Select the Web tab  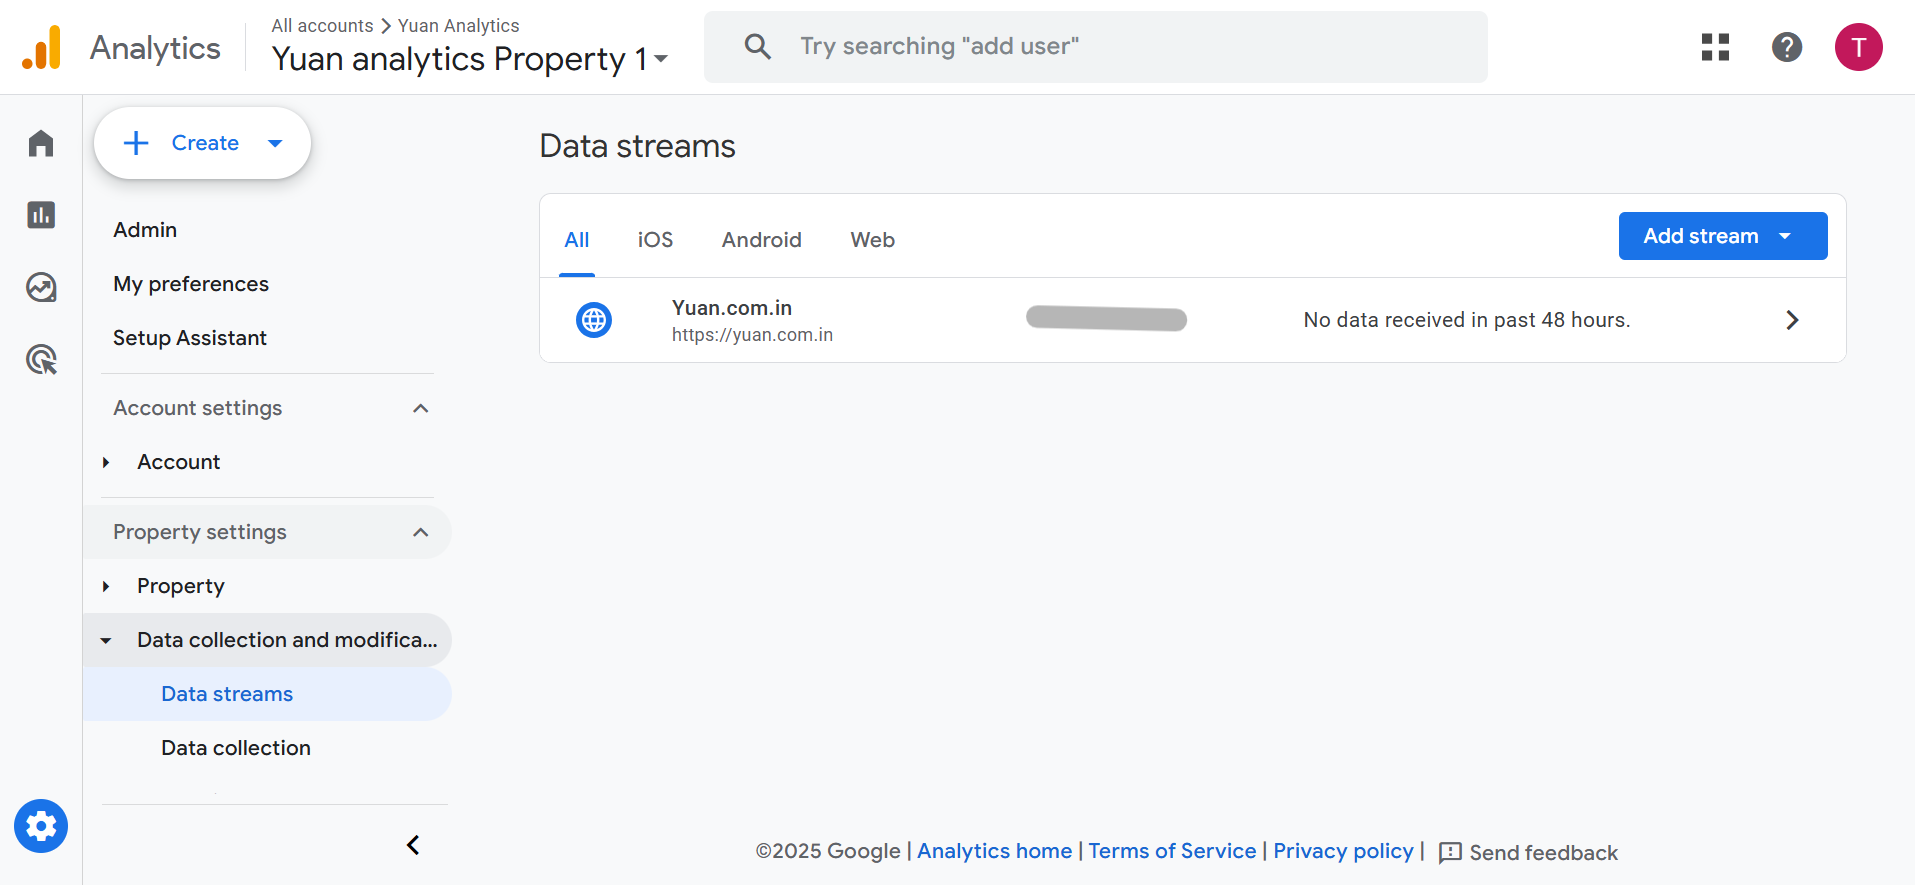[872, 240]
